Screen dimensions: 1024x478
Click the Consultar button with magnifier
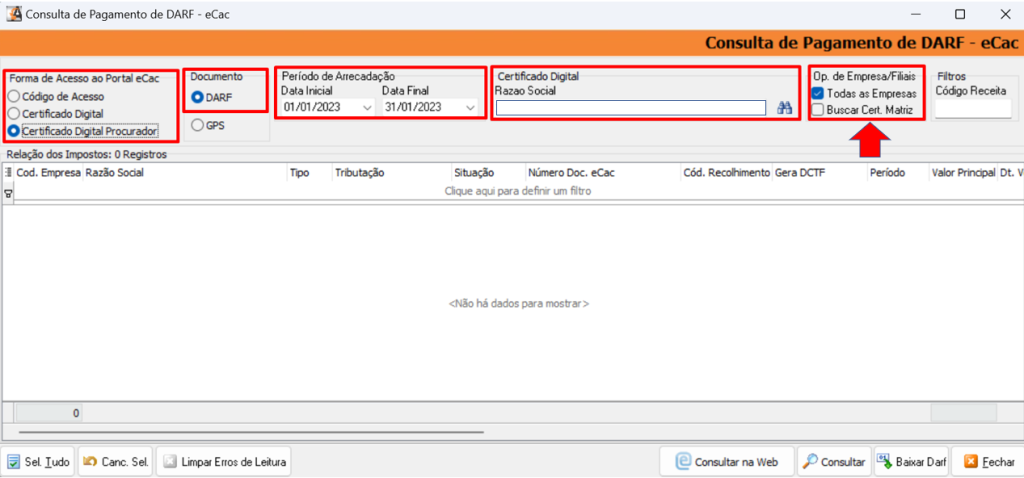834,462
